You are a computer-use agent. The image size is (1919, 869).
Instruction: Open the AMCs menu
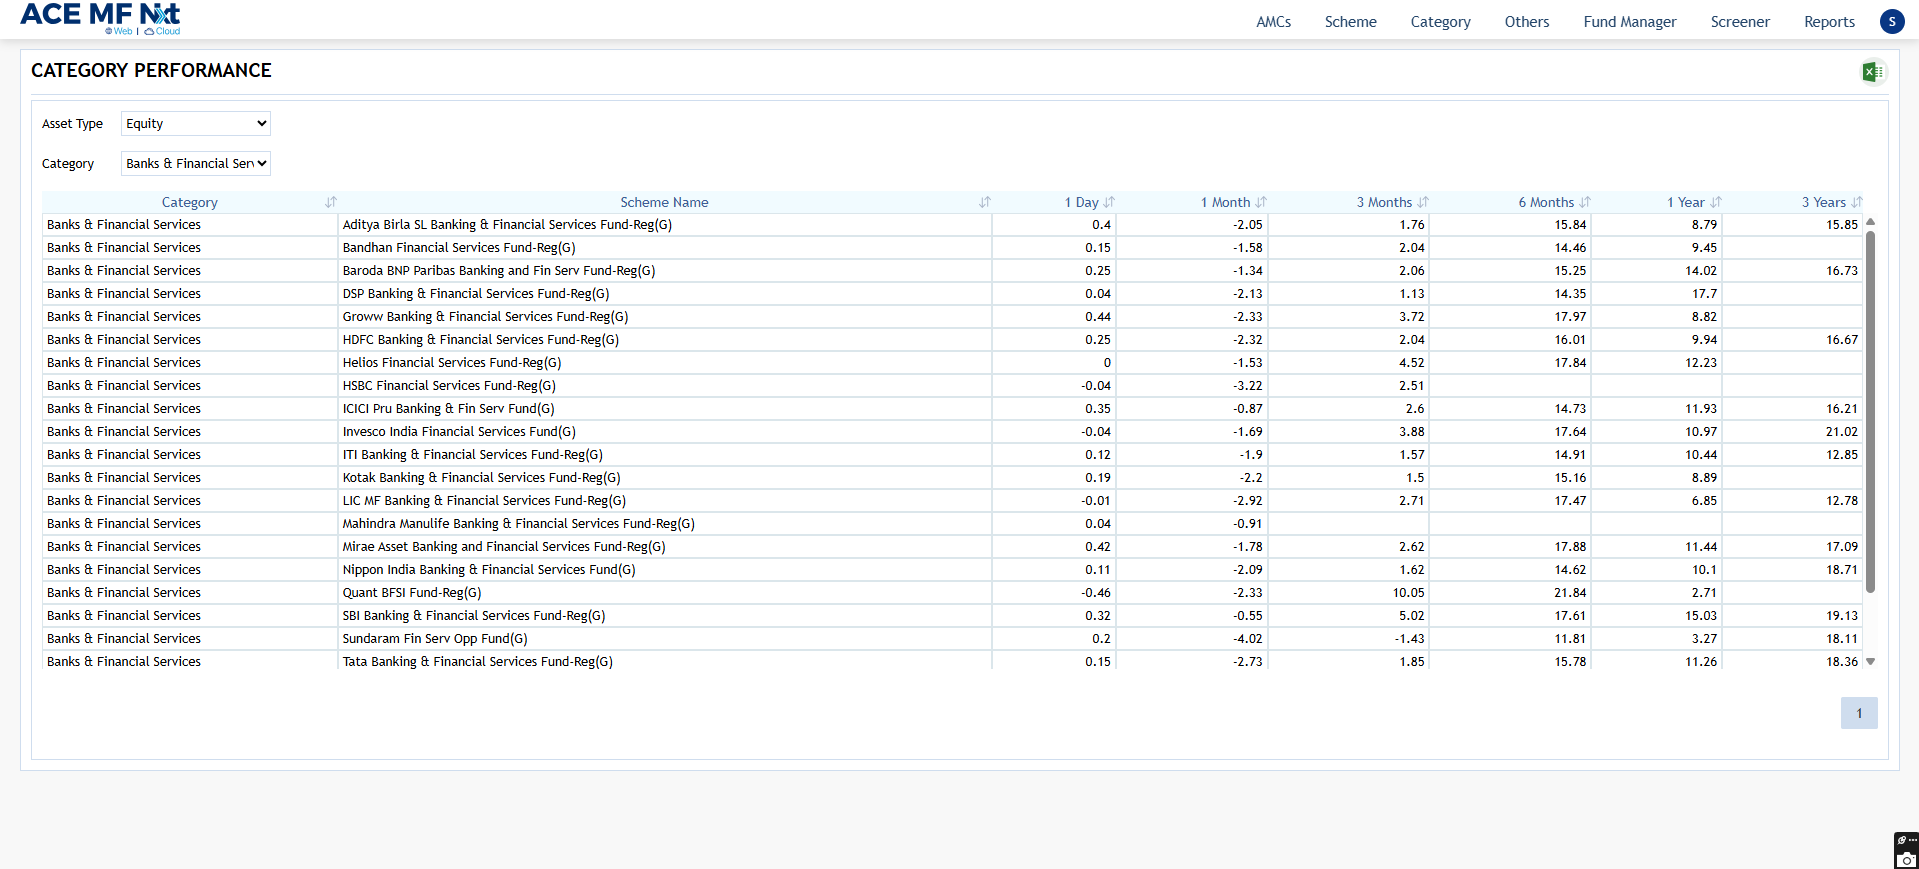[1273, 22]
